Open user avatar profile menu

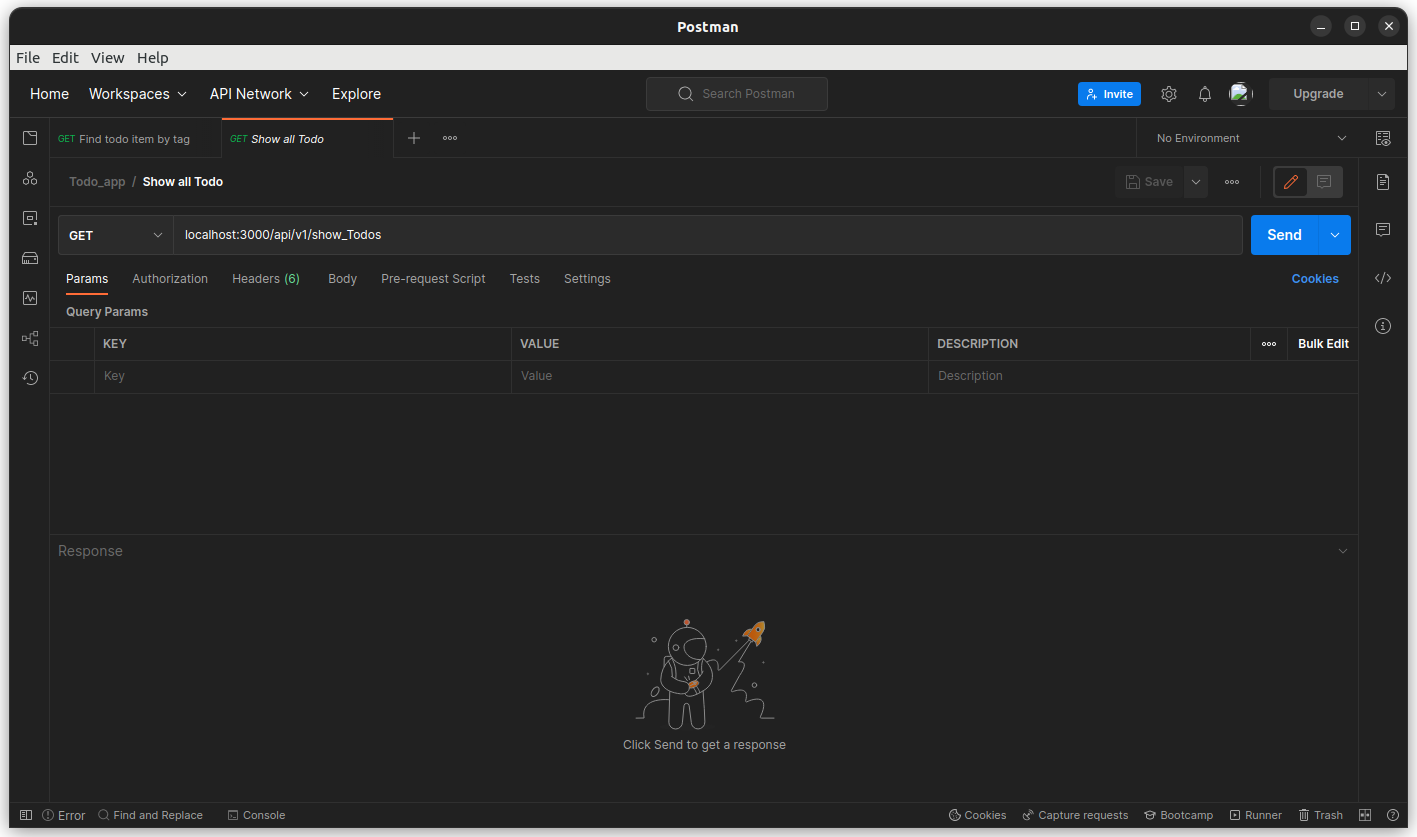click(x=1241, y=94)
